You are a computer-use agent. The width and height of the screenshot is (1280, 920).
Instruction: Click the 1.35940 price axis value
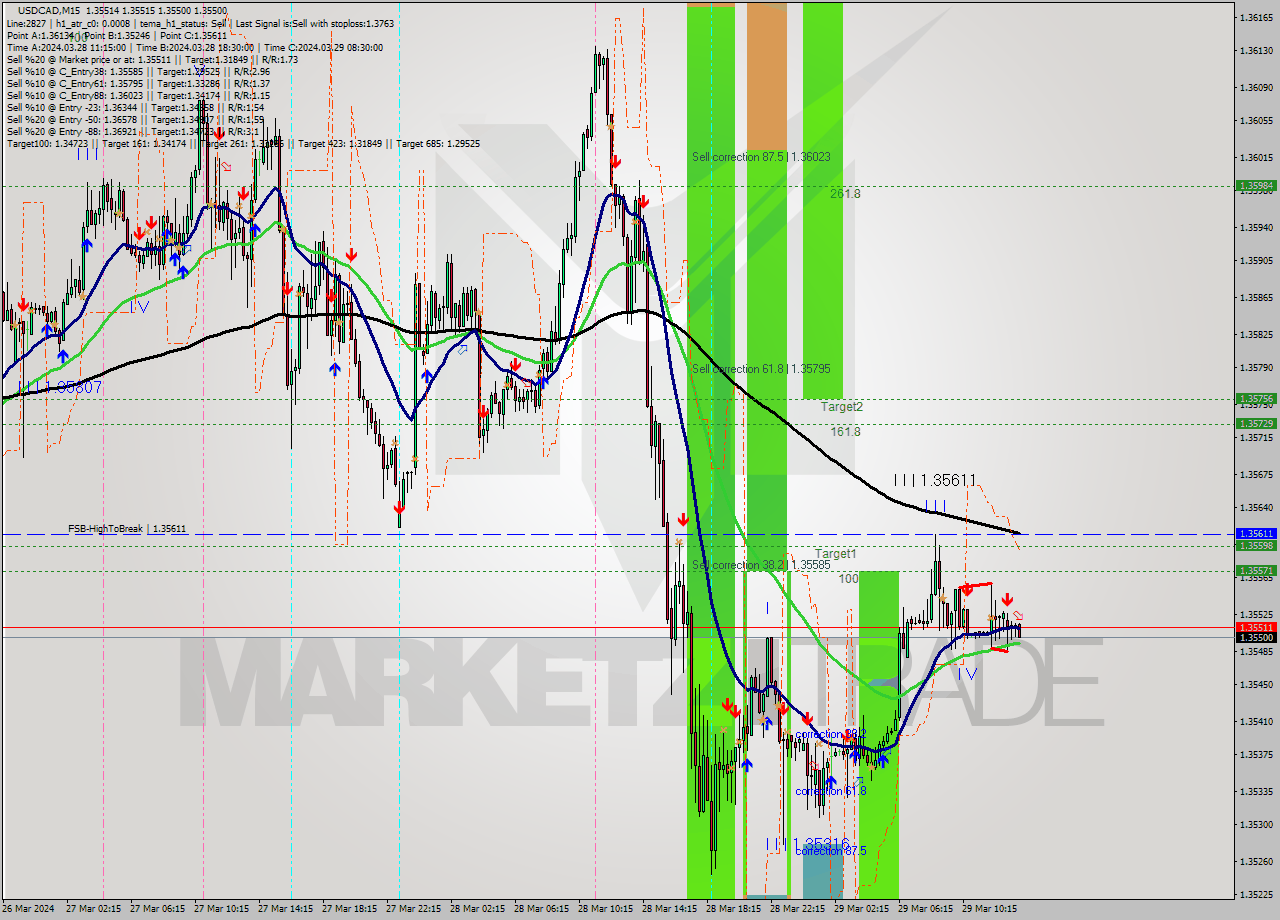click(1256, 228)
